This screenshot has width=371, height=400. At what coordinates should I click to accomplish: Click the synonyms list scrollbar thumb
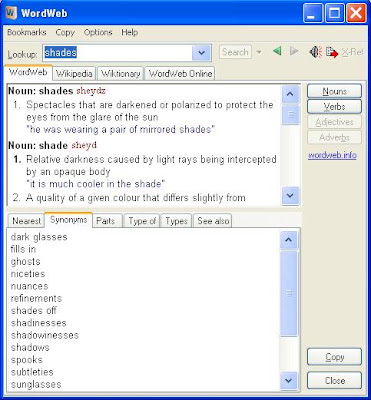click(x=289, y=293)
